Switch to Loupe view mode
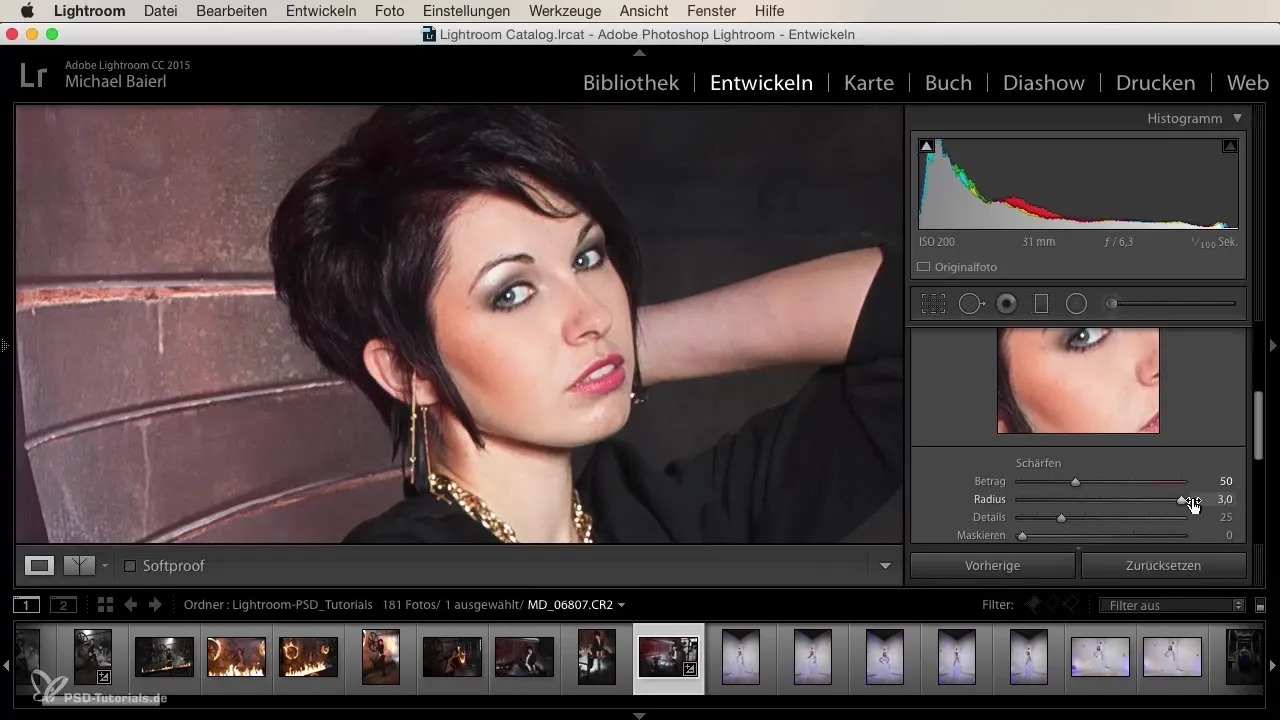The image size is (1280, 720). click(x=40, y=566)
